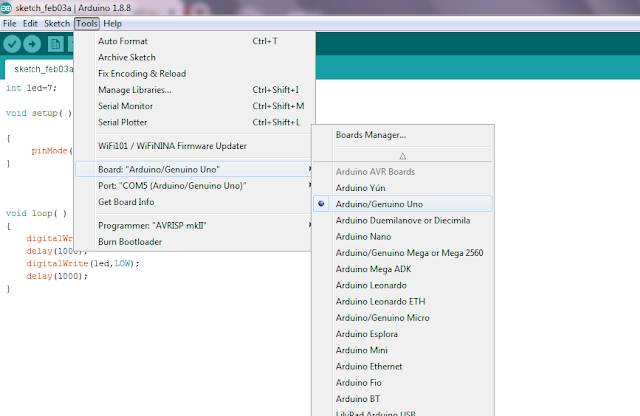640x416 pixels.
Task: Launch WiFi101 / WiFiNINA Firmware Updater
Action: [x=194, y=146]
